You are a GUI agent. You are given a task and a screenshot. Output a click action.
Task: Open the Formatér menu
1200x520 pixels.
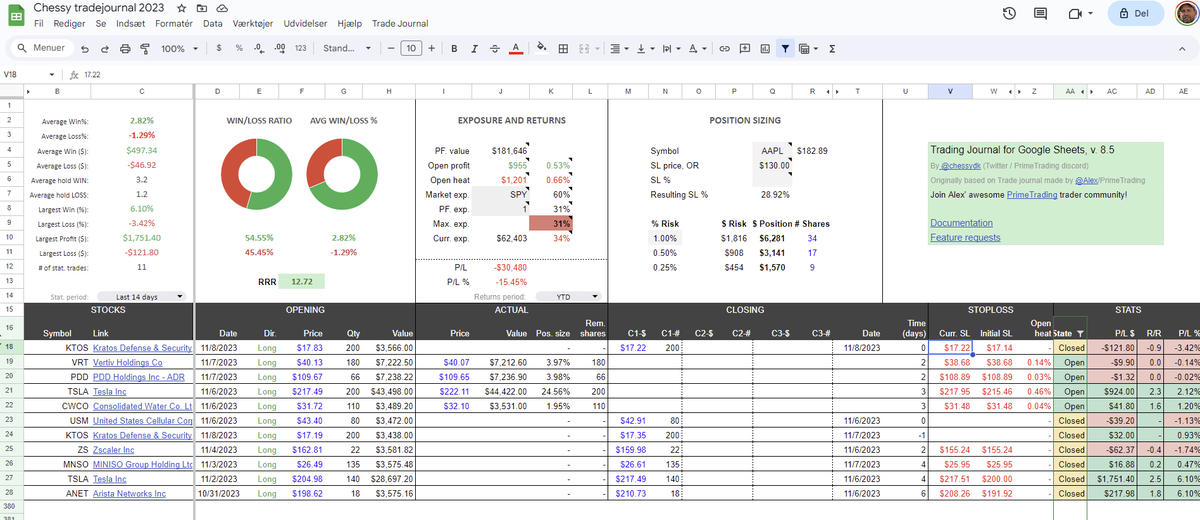pyautogui.click(x=174, y=23)
